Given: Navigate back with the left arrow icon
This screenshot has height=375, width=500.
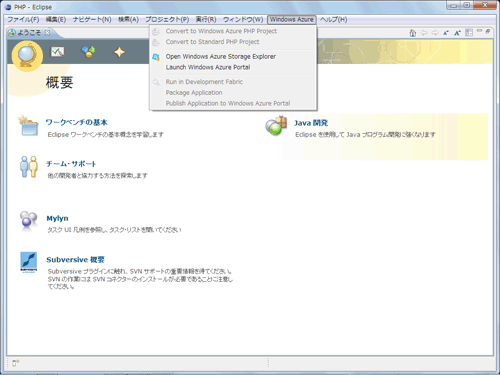Looking at the screenshot, I should (x=424, y=32).
